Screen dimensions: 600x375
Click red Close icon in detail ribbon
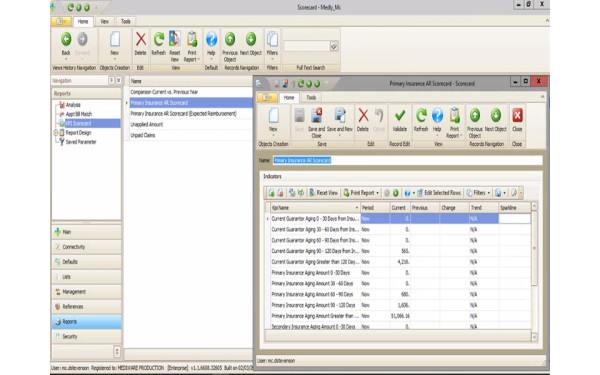pyautogui.click(x=517, y=122)
